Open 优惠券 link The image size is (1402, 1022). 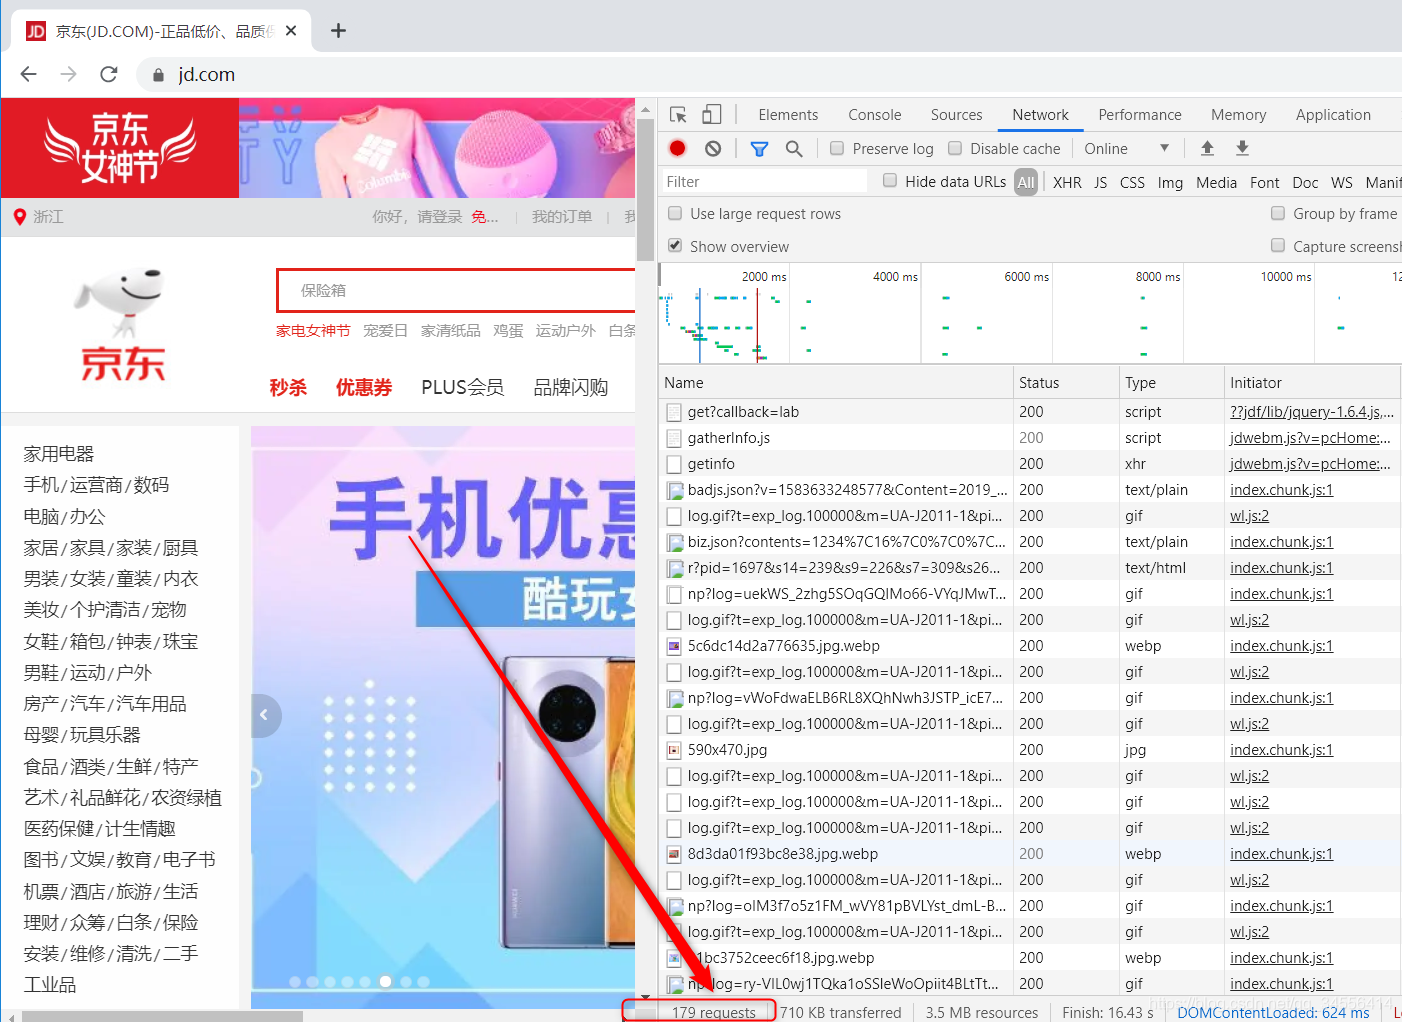point(364,387)
